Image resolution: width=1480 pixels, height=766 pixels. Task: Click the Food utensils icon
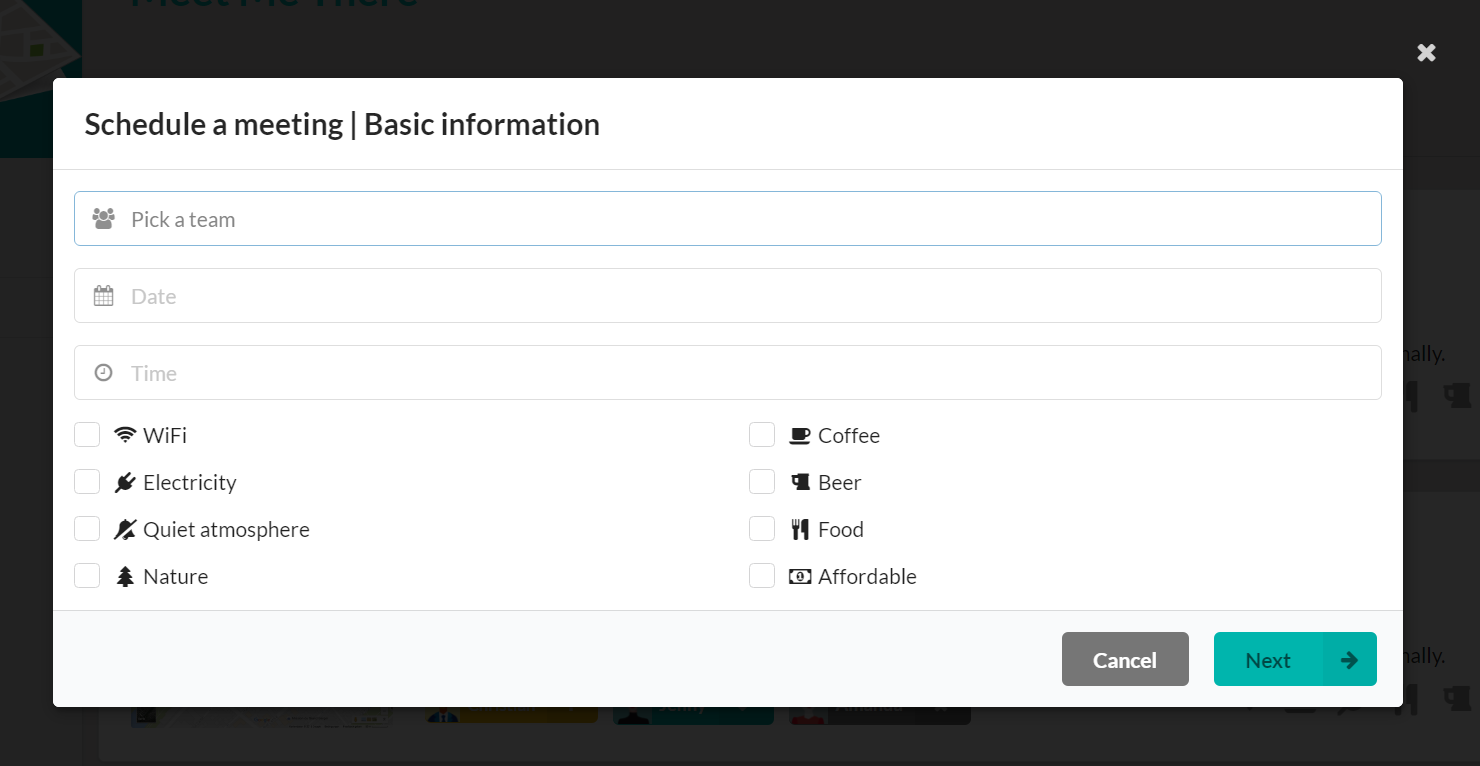tap(800, 529)
